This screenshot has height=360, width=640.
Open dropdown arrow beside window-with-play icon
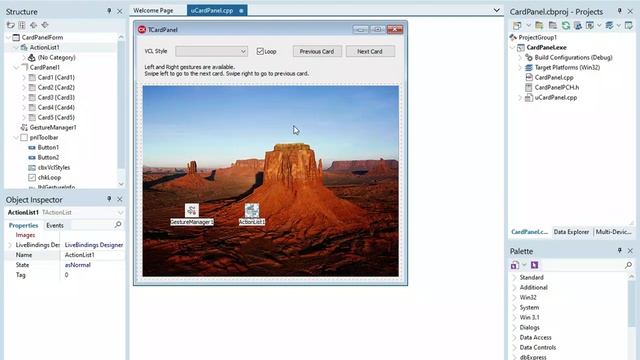point(599,25)
